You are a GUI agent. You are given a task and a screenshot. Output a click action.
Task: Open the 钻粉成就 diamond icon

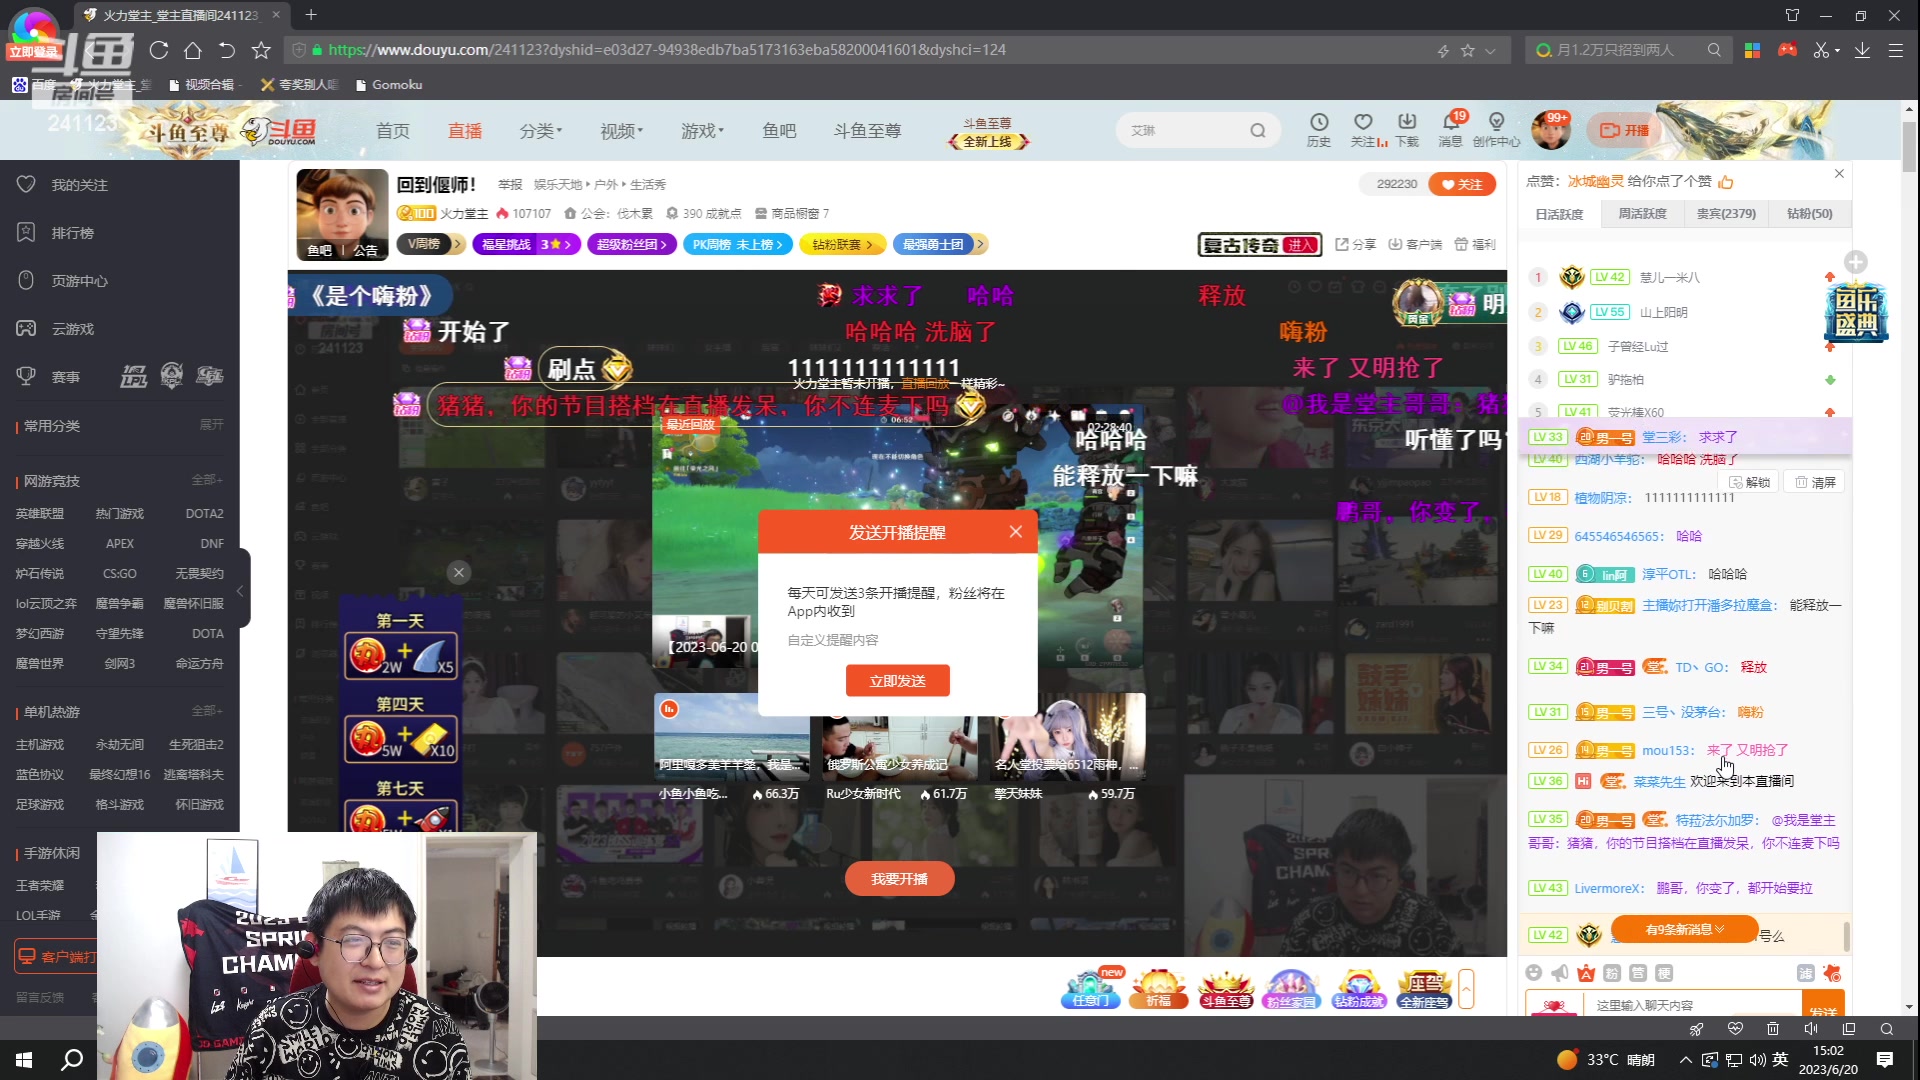[1358, 988]
